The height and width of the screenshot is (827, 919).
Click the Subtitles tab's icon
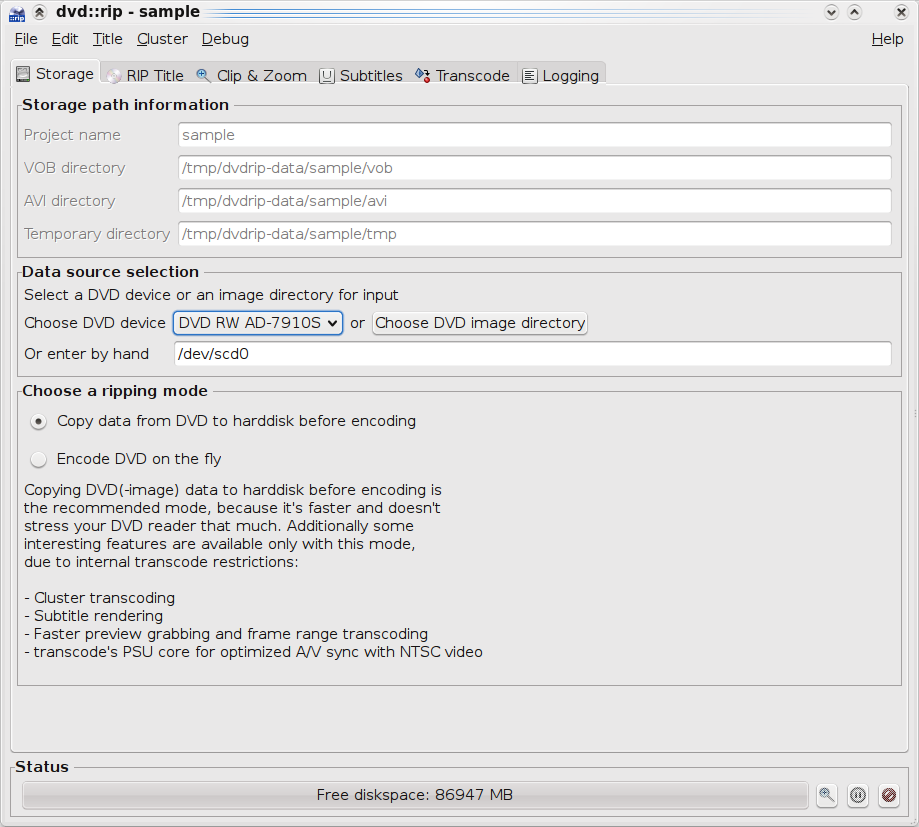(x=327, y=76)
